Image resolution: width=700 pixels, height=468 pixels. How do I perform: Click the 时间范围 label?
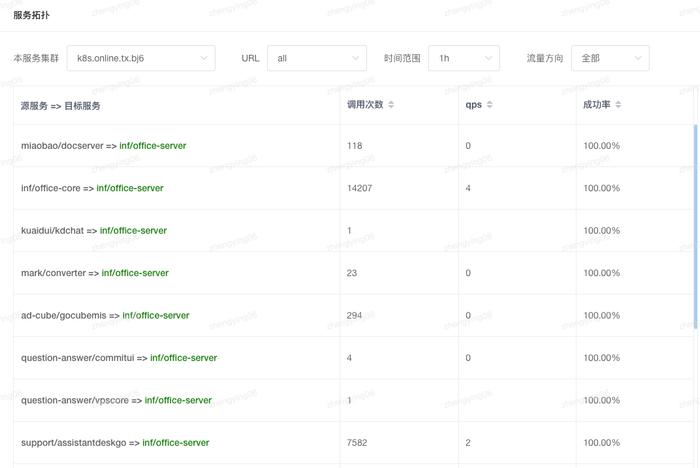[x=402, y=58]
